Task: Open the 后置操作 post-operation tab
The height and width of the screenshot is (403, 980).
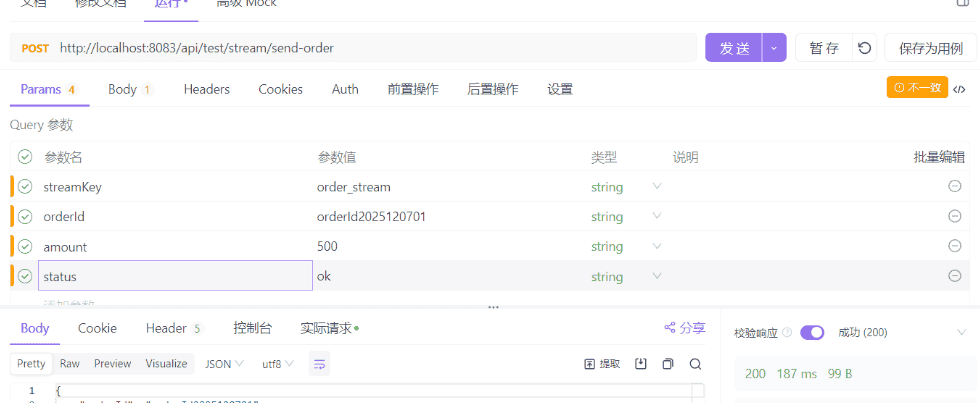Action: pos(492,89)
